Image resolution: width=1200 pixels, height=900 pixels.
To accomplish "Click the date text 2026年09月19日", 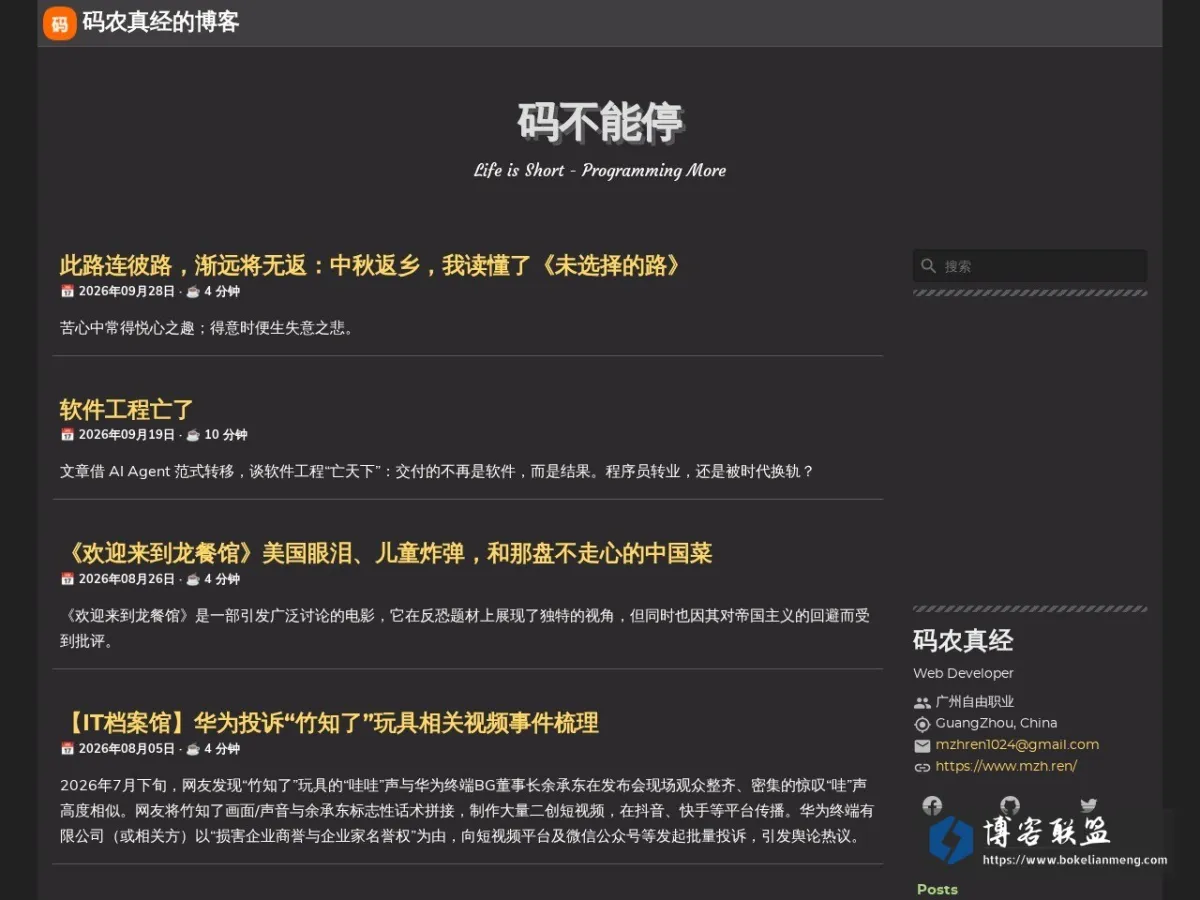I will coord(127,435).
